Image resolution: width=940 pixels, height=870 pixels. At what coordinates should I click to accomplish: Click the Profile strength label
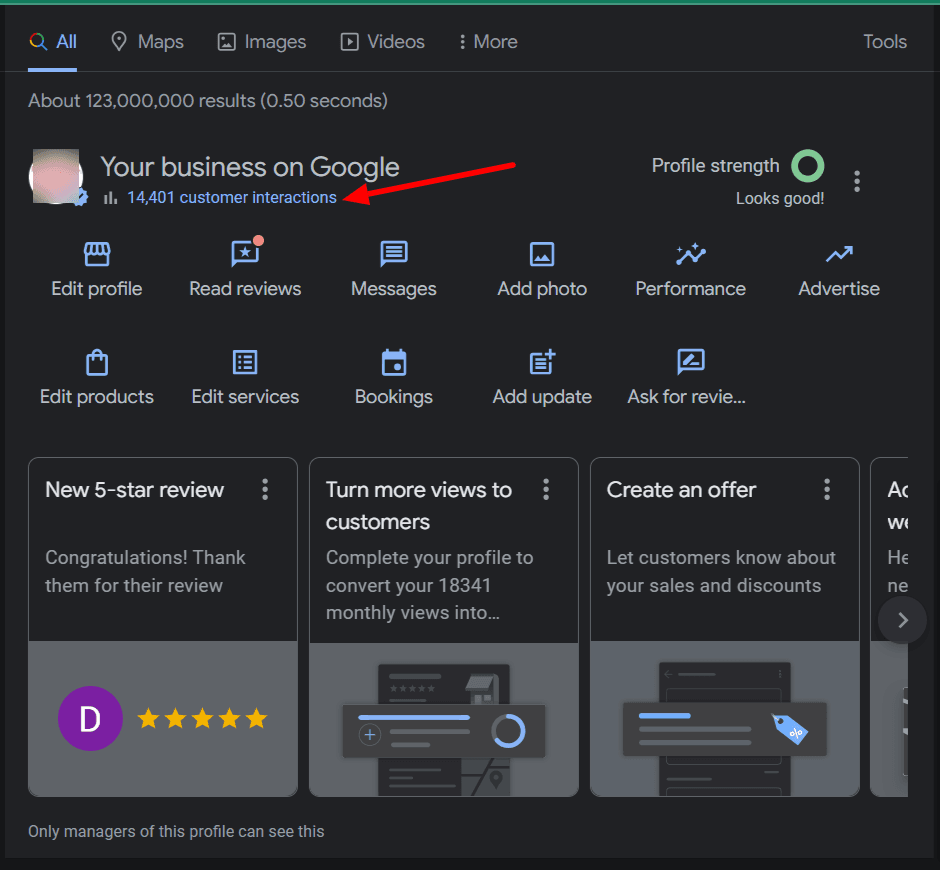pos(715,165)
